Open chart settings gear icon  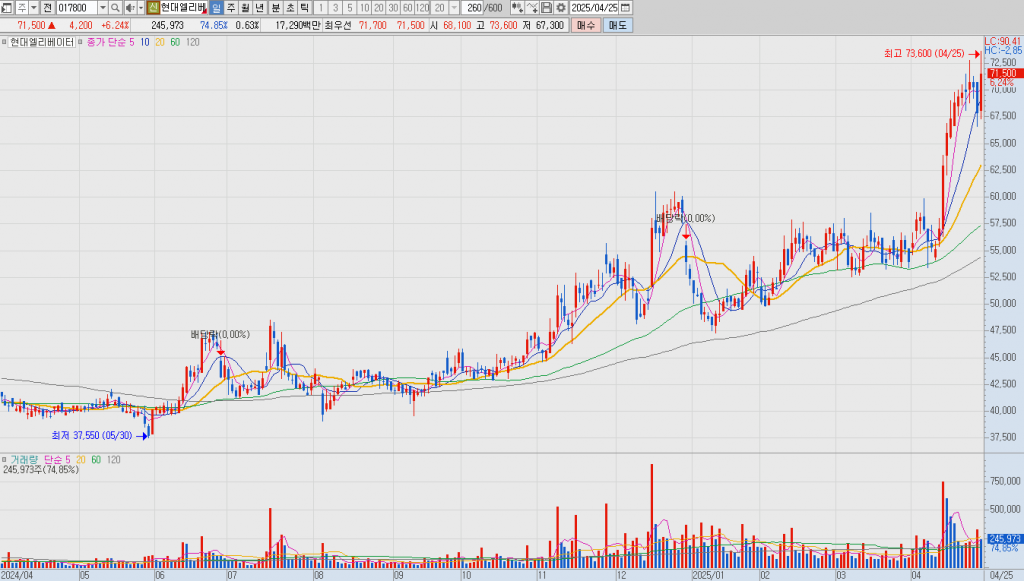561,8
